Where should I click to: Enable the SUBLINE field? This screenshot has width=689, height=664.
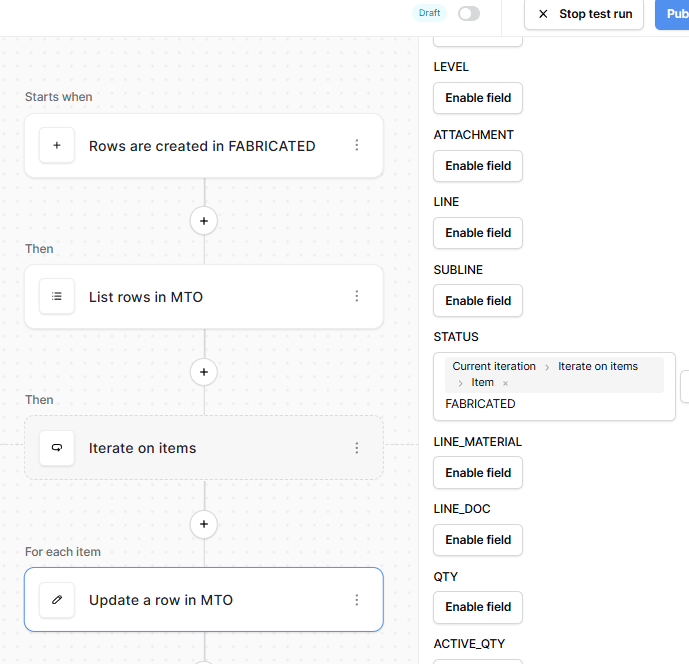pos(478,301)
